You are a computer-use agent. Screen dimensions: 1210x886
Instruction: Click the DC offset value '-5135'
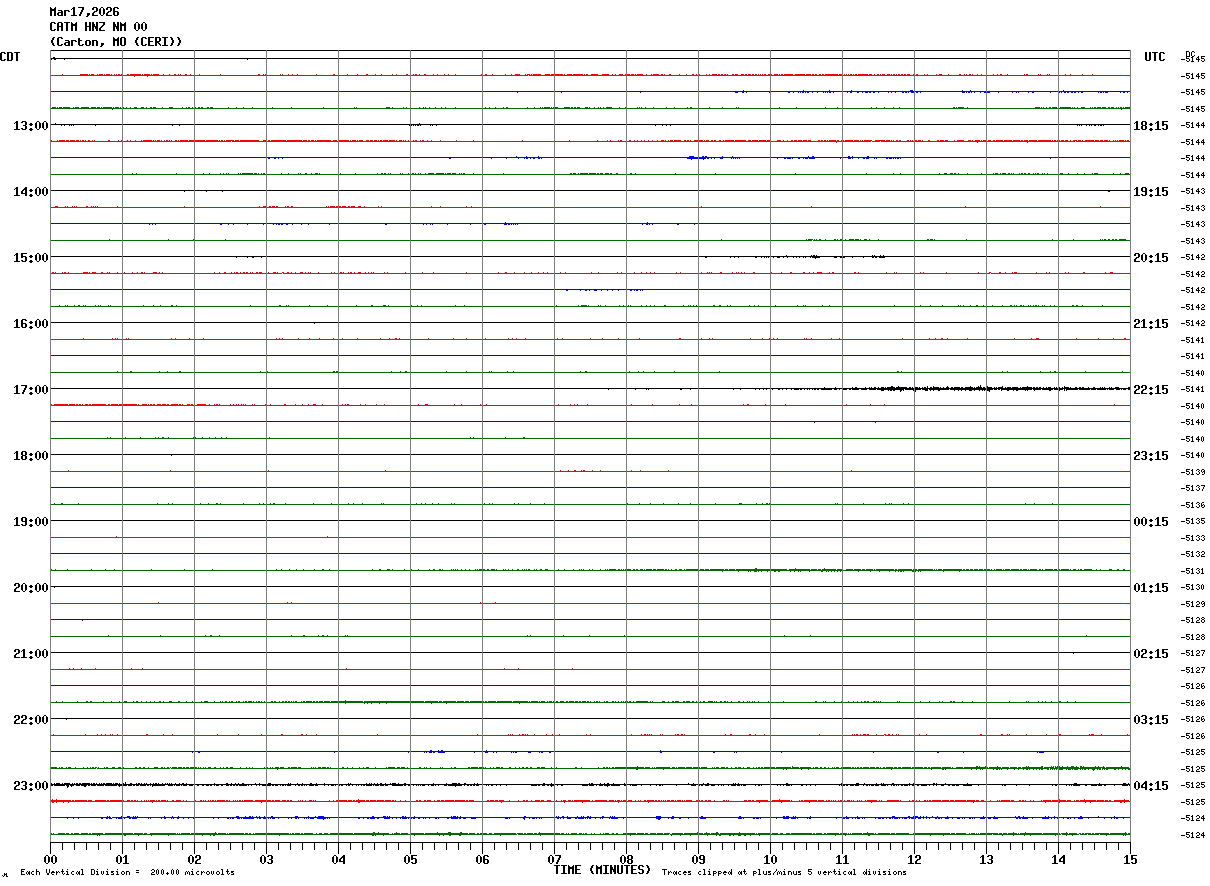click(x=1193, y=521)
